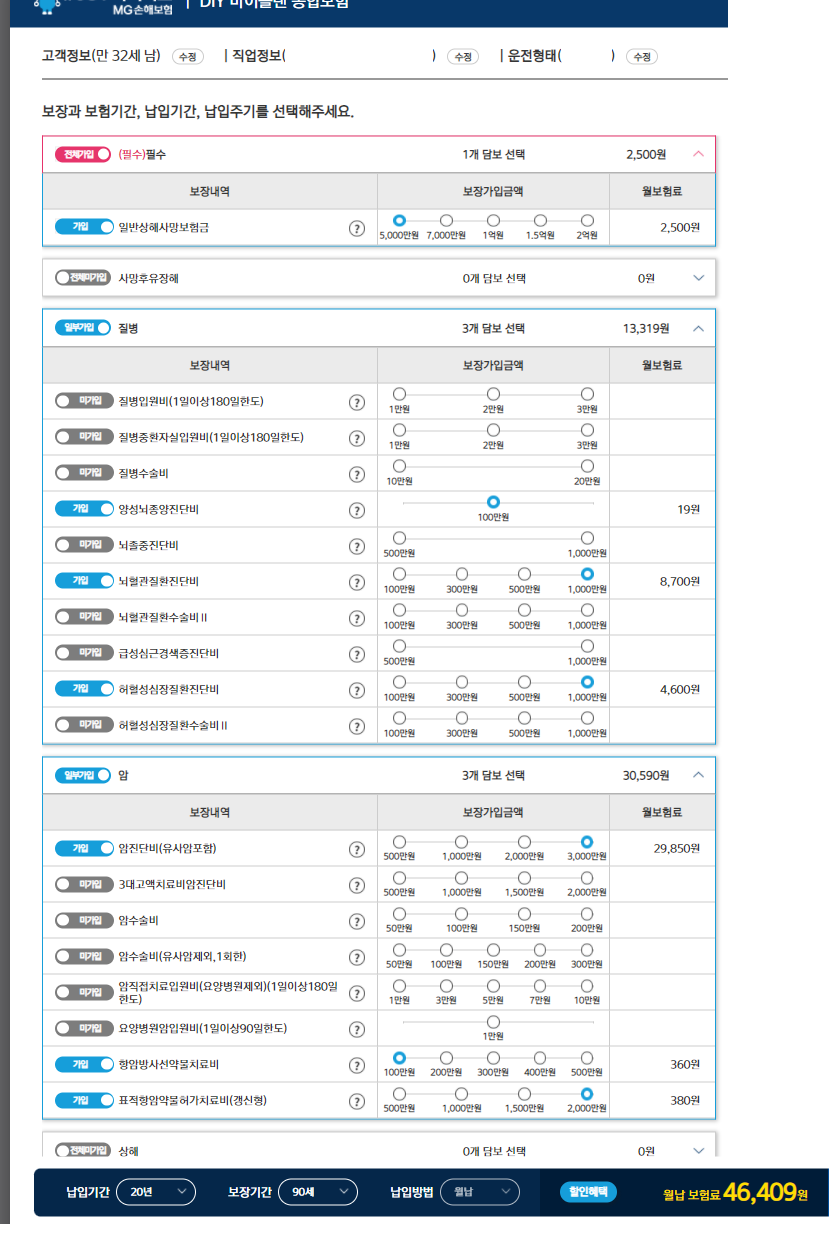Select 1,000만원 for 표적항암약물허가치료비
The height and width of the screenshot is (1233, 829).
point(461,1093)
